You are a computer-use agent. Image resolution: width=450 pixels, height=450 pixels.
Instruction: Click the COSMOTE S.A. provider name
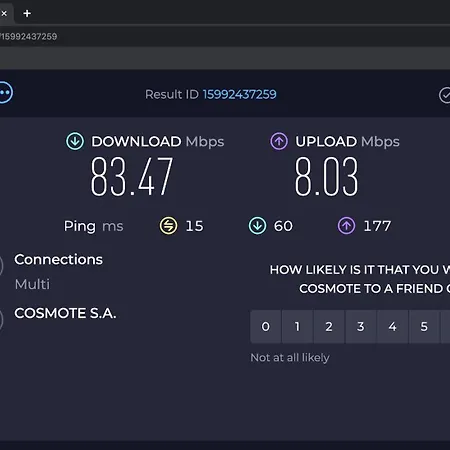[x=65, y=313]
